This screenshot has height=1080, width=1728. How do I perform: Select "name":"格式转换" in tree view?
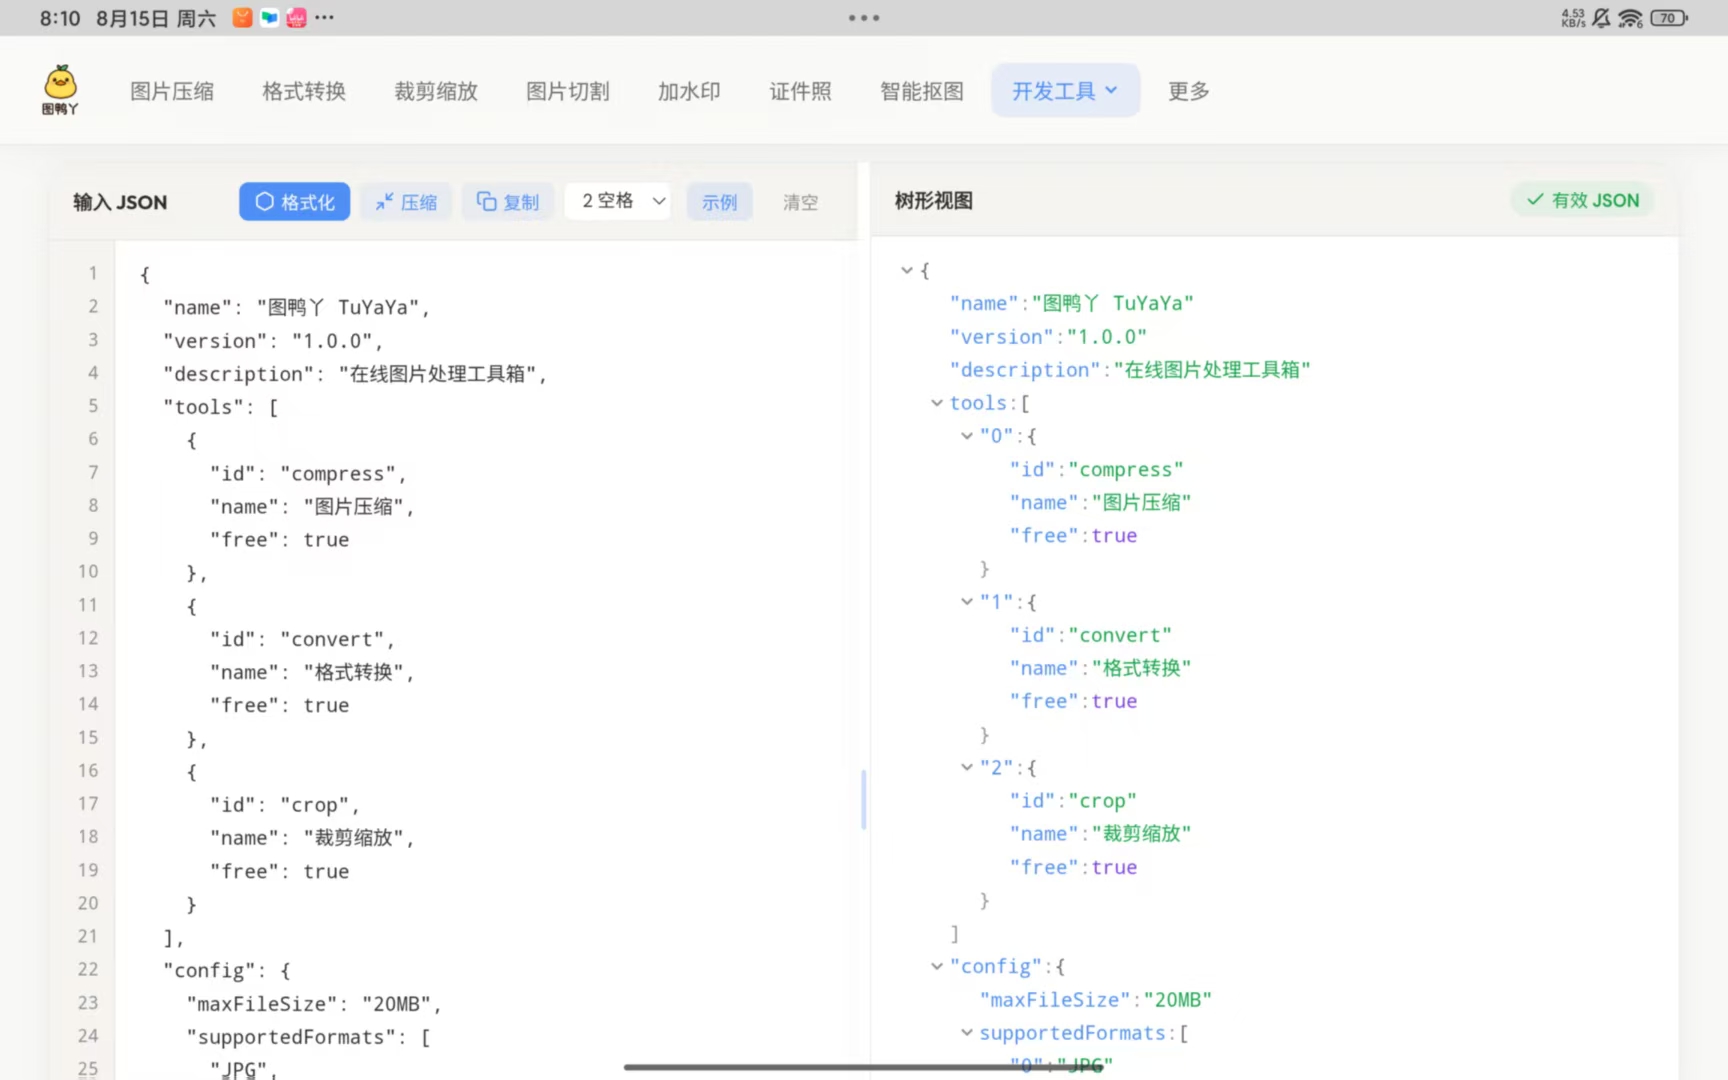click(1100, 668)
